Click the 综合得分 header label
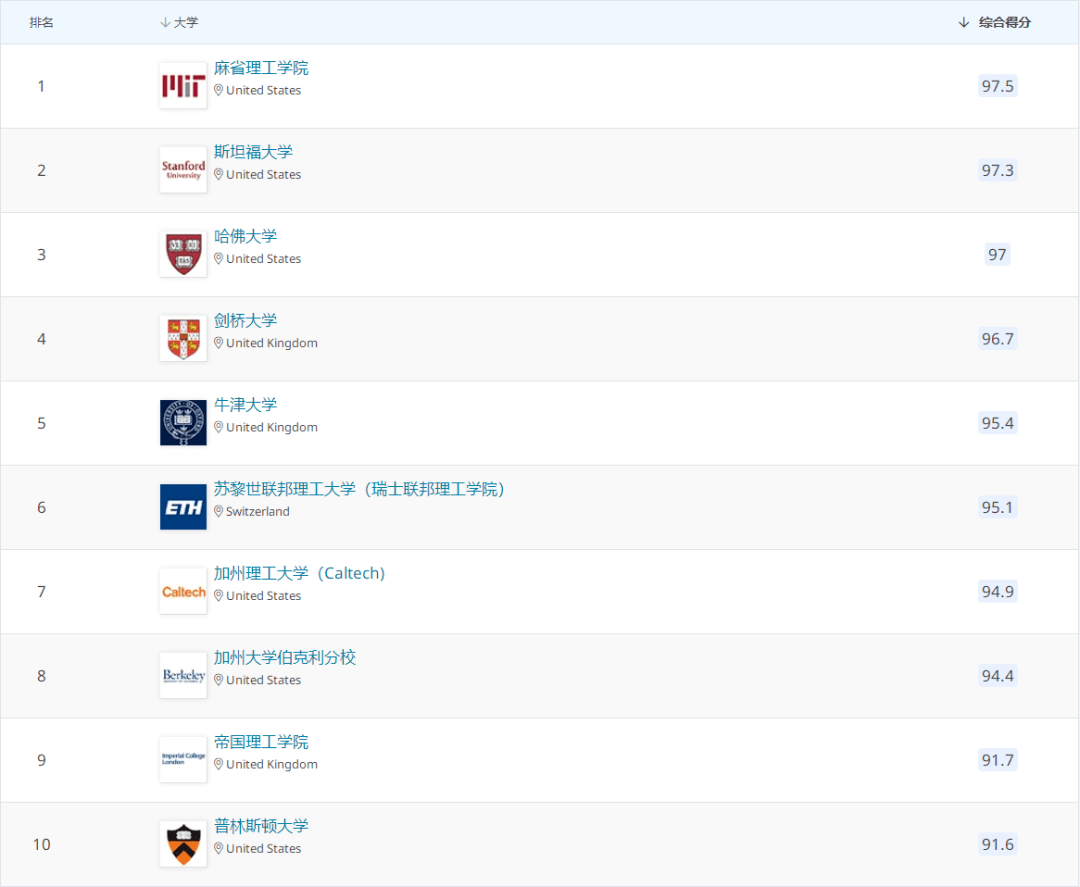 [1005, 23]
